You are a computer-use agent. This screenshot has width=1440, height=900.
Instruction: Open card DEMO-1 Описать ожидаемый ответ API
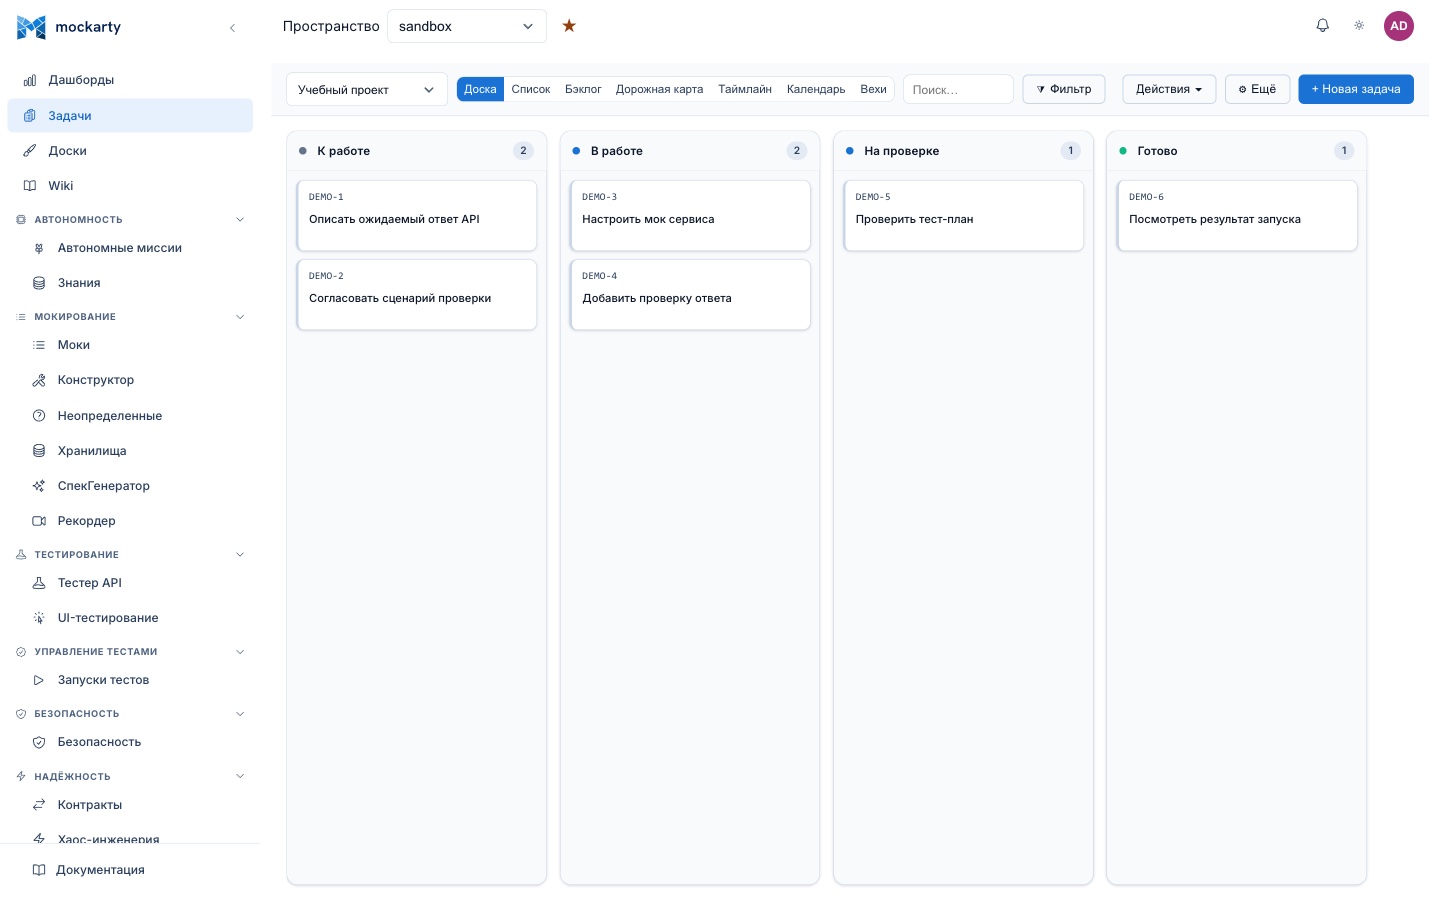[x=417, y=215]
